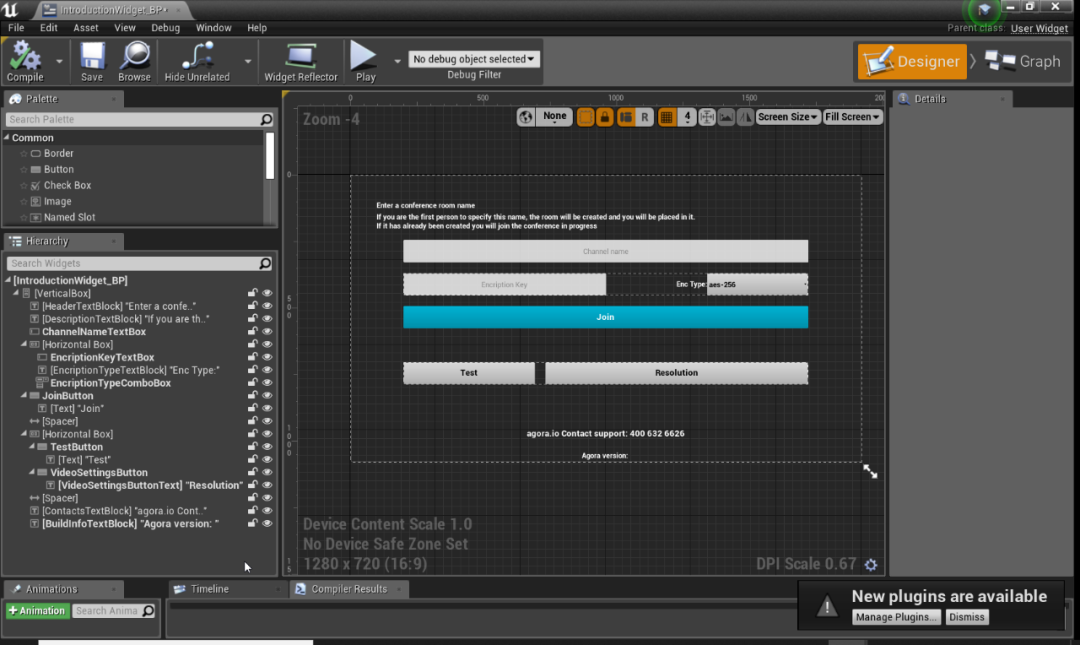Open the debug object selection dropdown
The height and width of the screenshot is (645, 1080).
[x=474, y=59]
